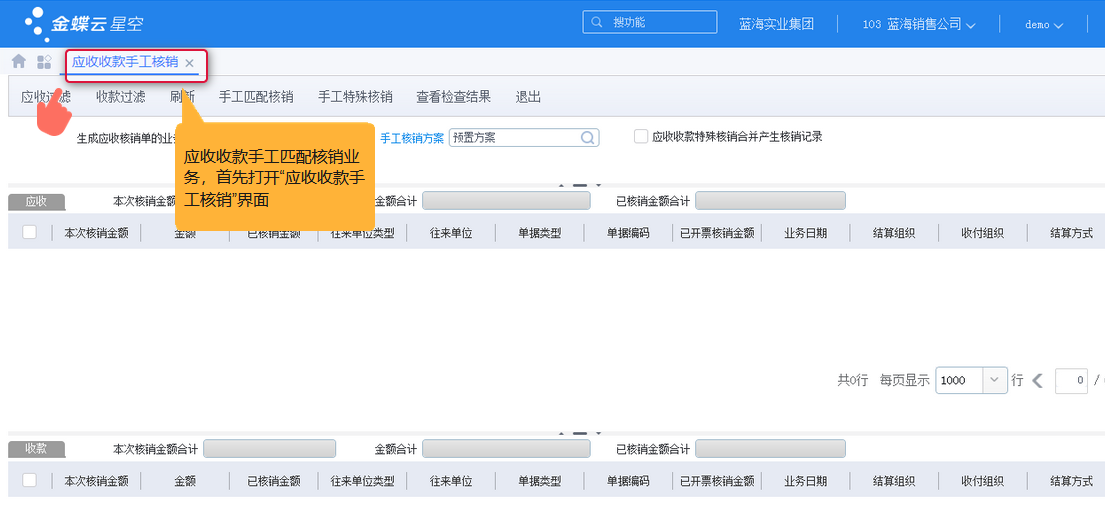Collapse-up arrow on splitter above 应收 section
Viewport: 1105px width, 525px height.
(x=562, y=185)
